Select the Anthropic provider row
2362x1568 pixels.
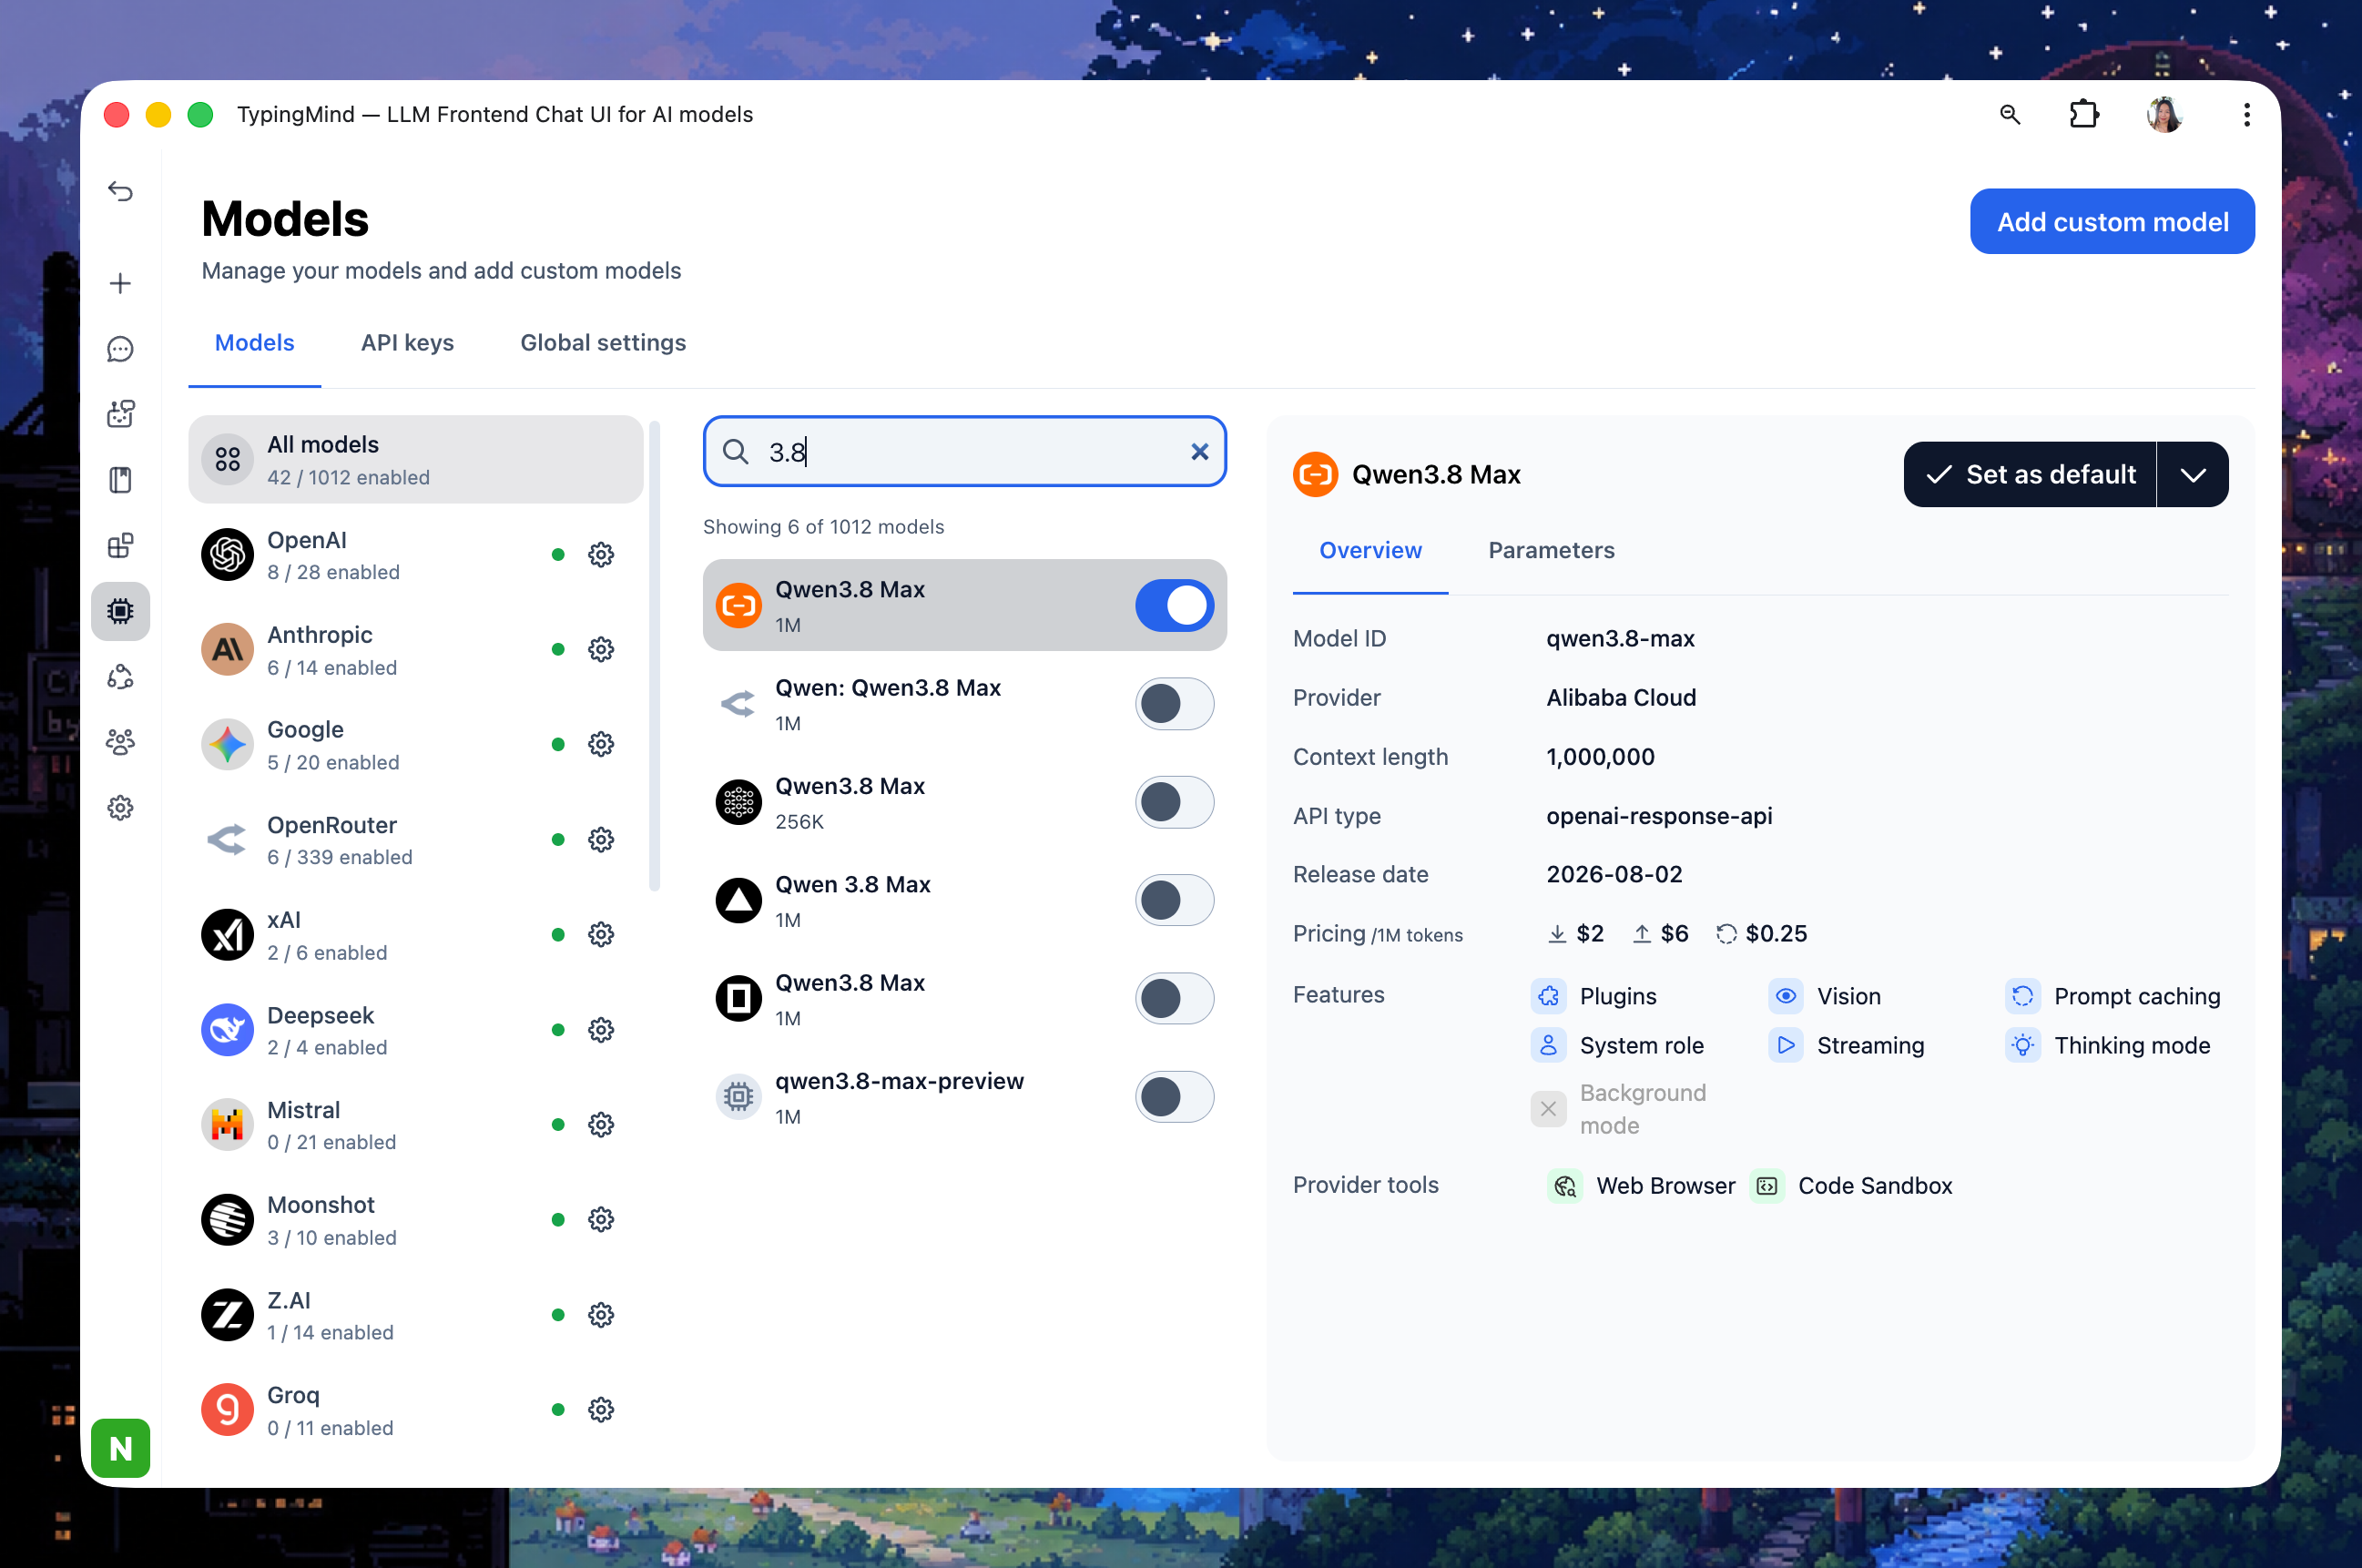(416, 650)
